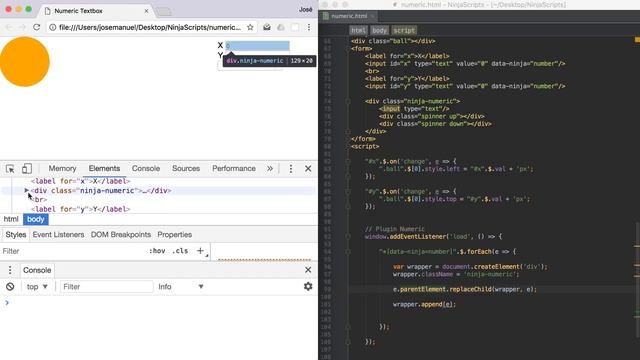
Task: Close the DevTools panel
Action: point(308,169)
